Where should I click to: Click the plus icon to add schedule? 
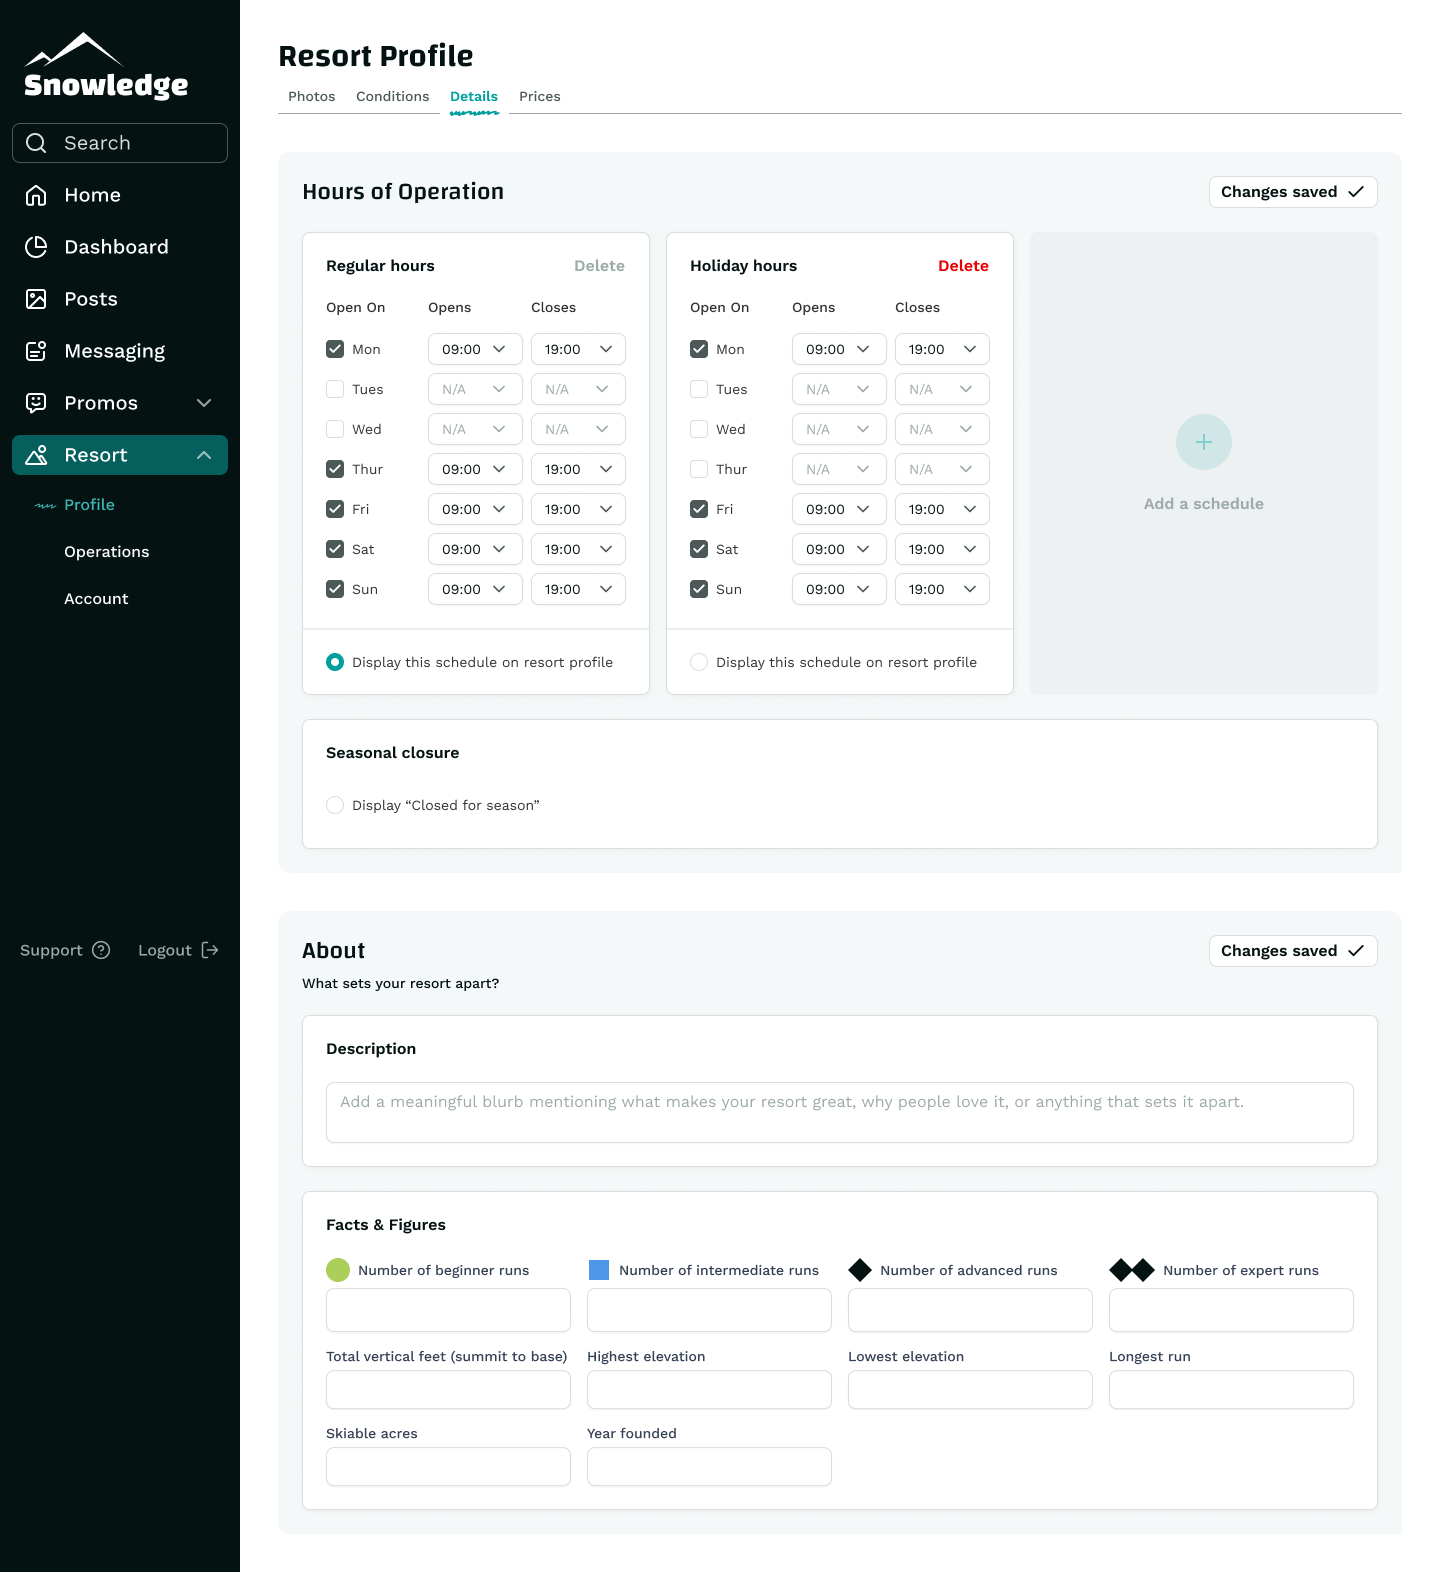(1204, 442)
